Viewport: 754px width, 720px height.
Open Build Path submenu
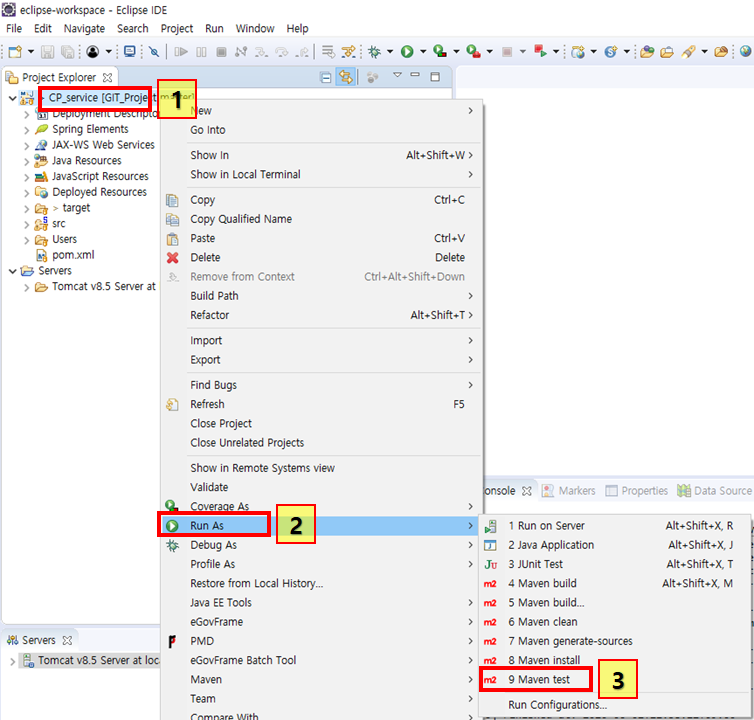(320, 296)
